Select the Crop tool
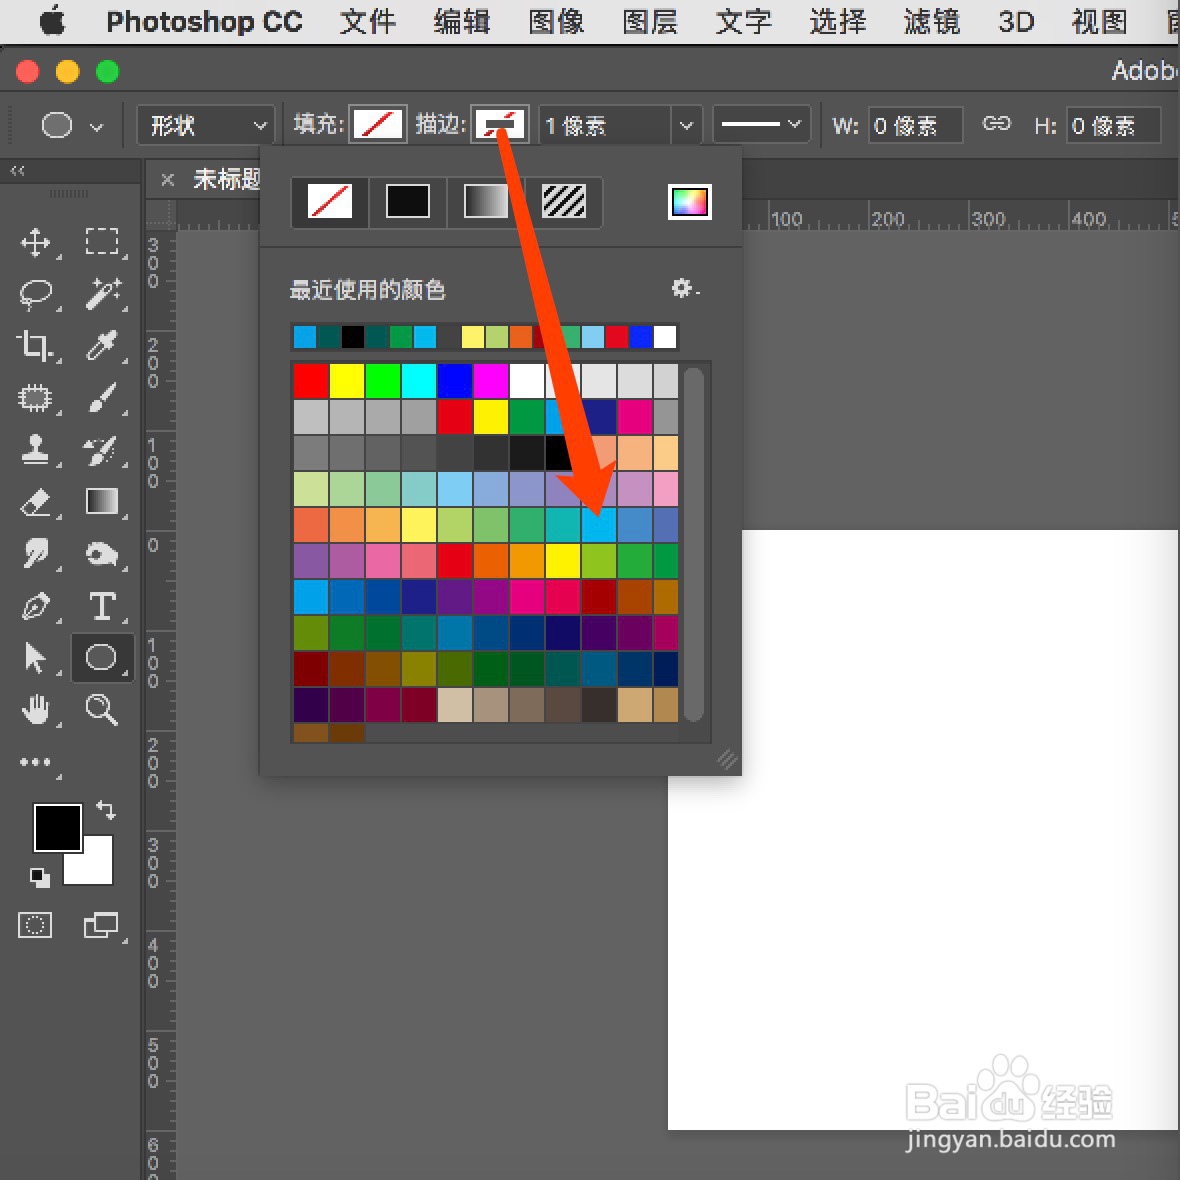 tap(35, 345)
